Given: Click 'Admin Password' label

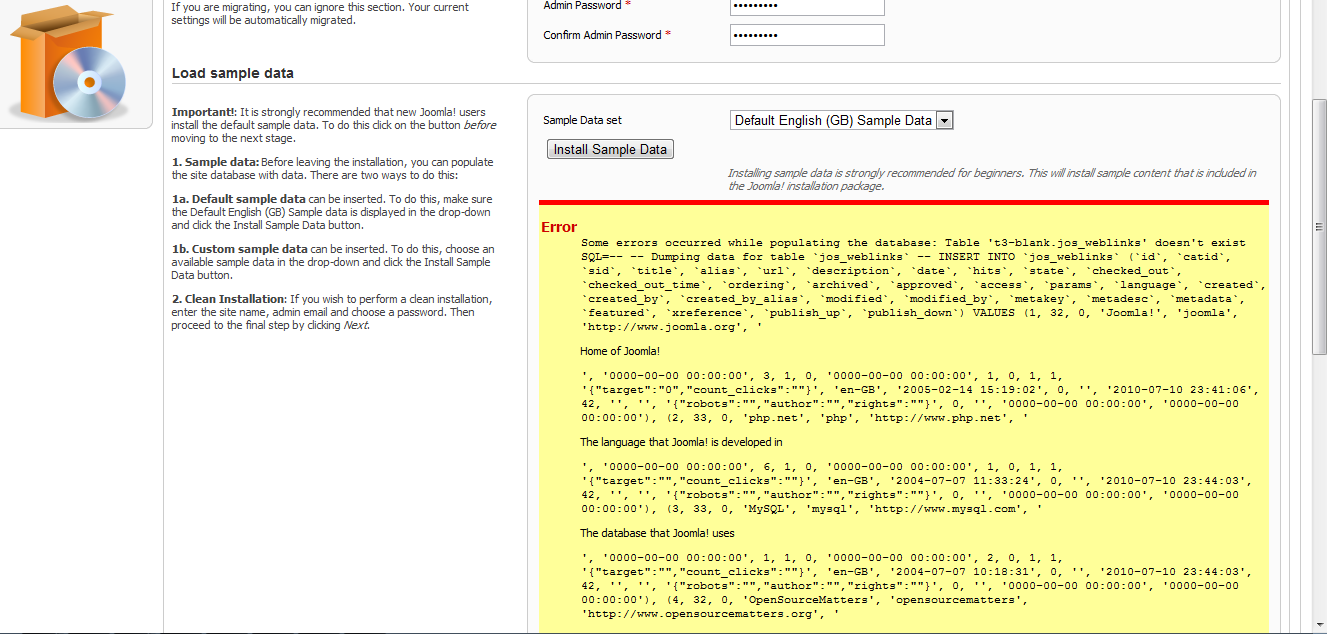Looking at the screenshot, I should 587,5.
